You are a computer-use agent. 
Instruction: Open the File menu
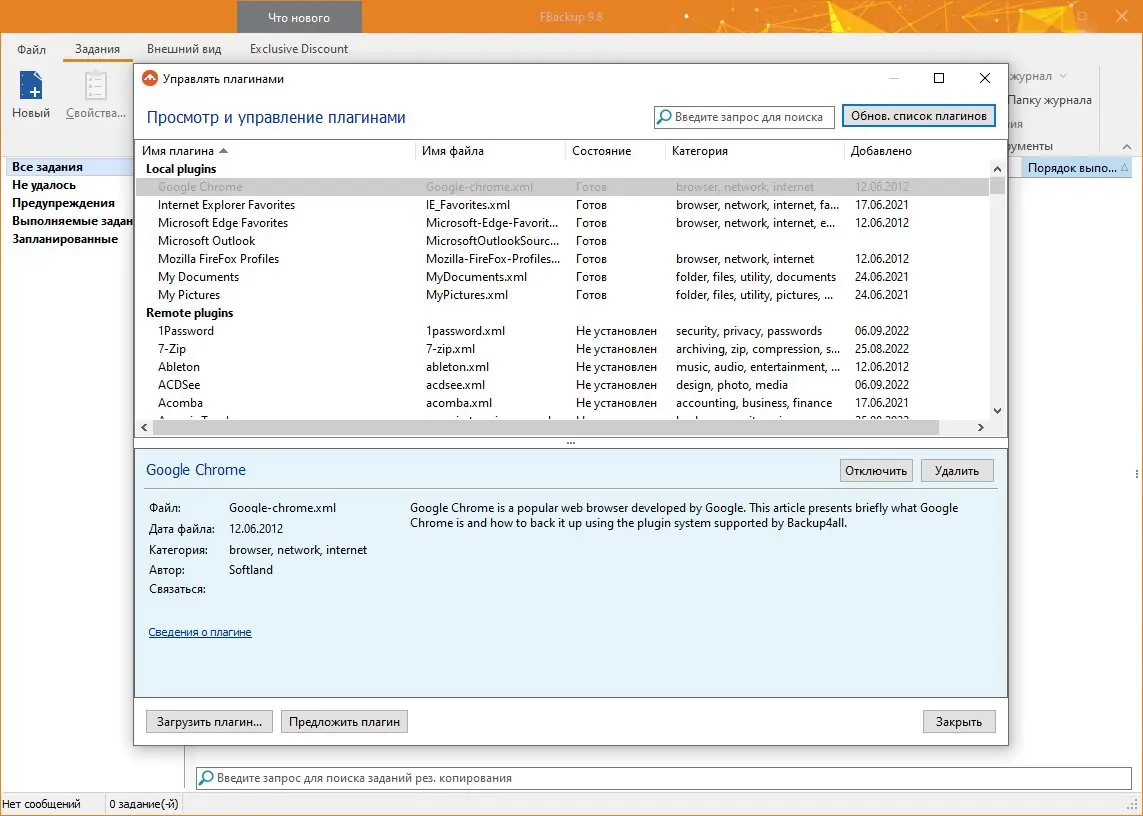point(31,49)
